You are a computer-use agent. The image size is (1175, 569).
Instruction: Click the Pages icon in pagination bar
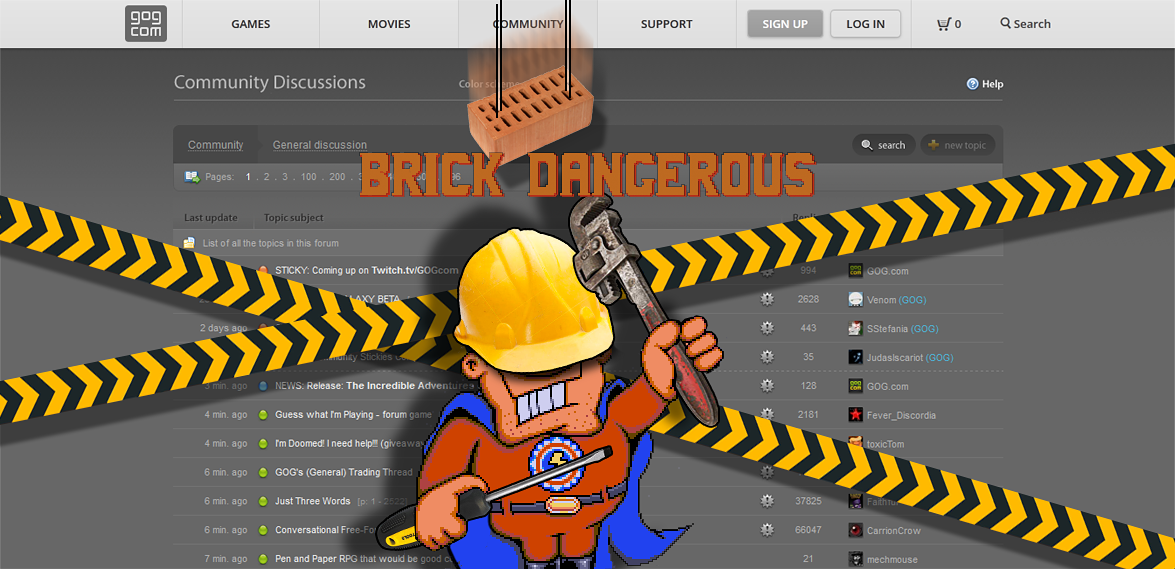[192, 177]
